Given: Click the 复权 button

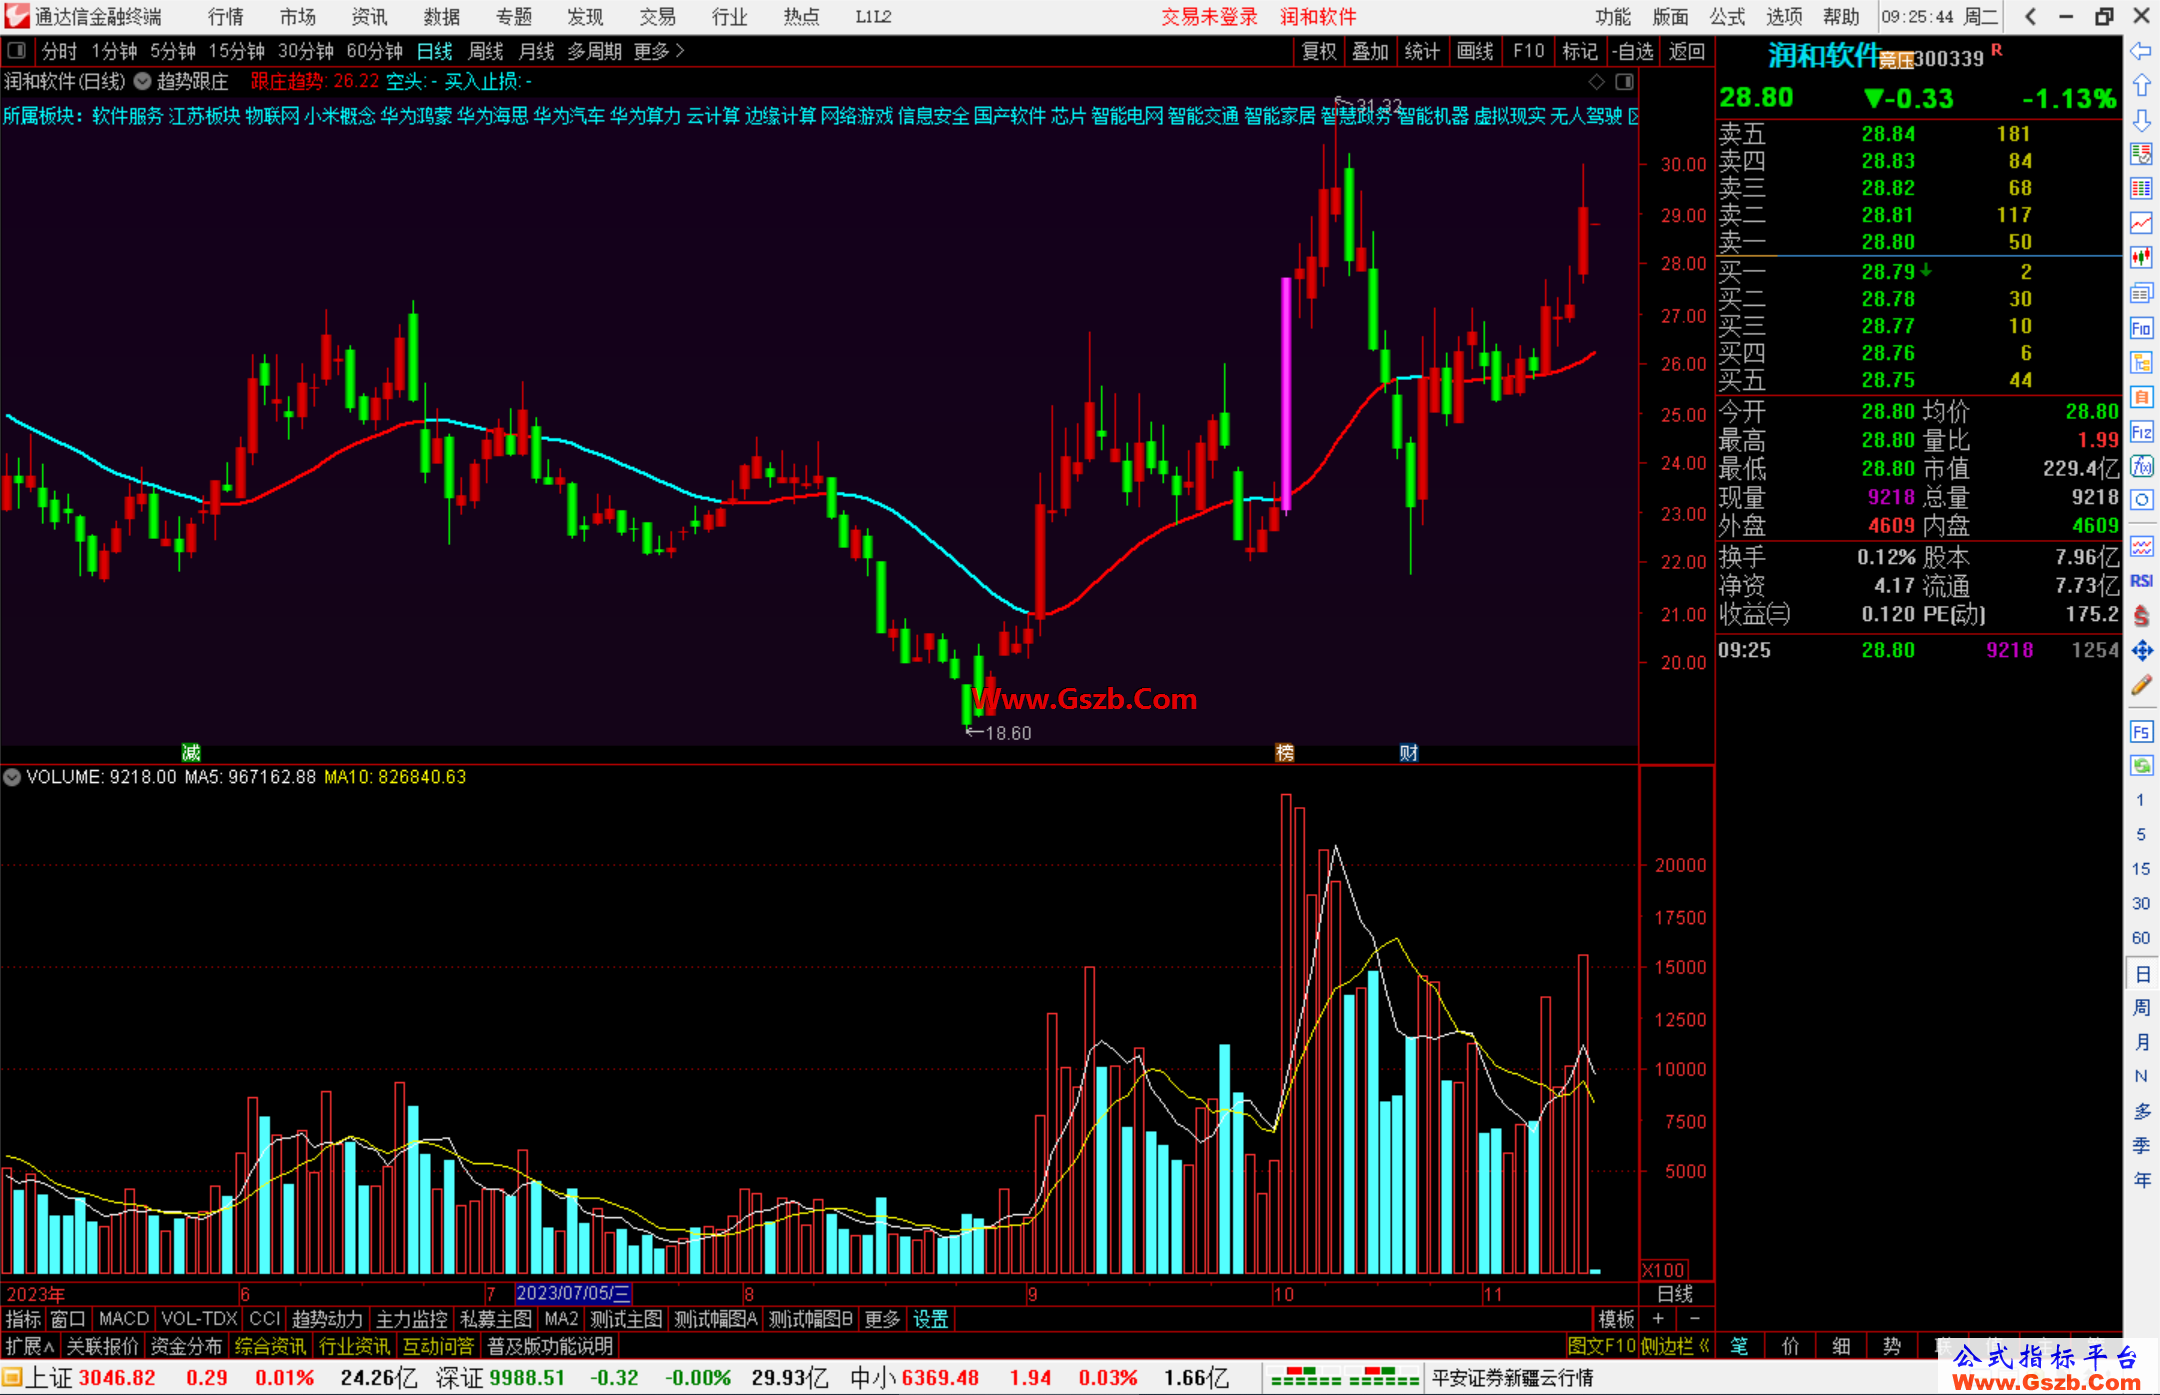Looking at the screenshot, I should [x=1319, y=51].
